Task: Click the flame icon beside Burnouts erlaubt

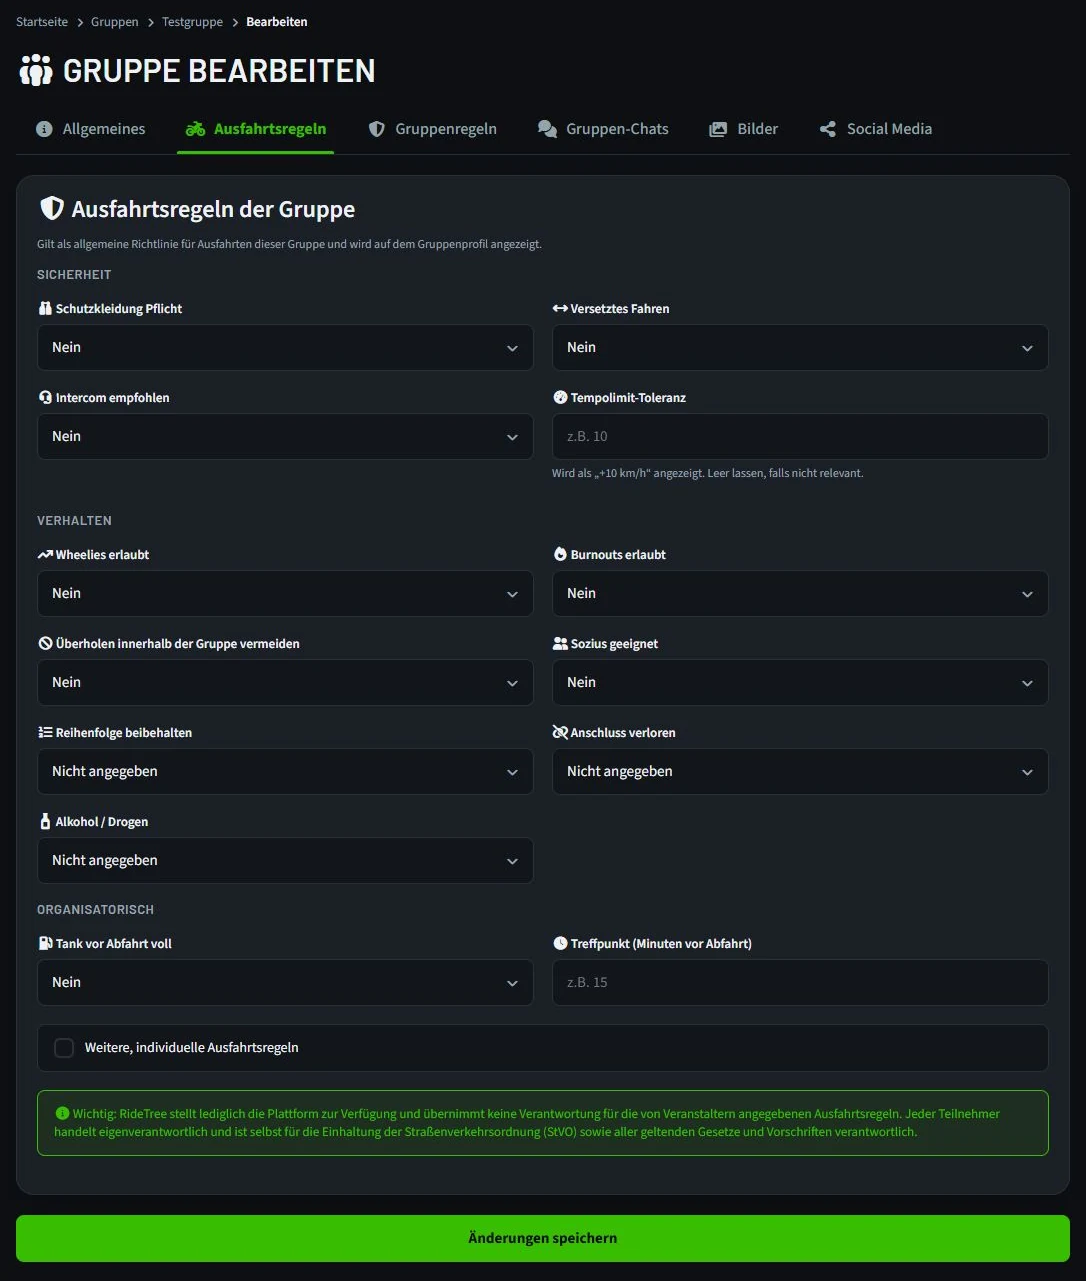Action: pyautogui.click(x=560, y=555)
